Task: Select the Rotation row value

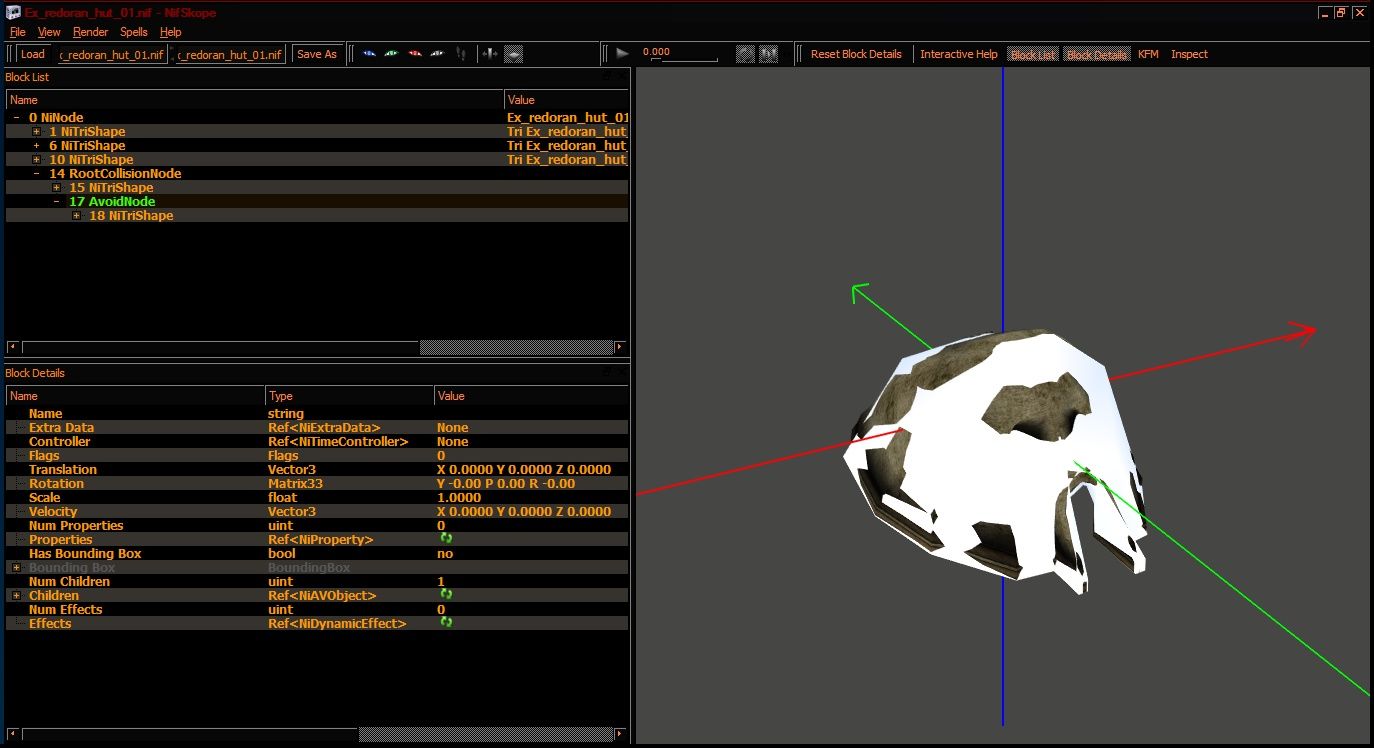Action: pyautogui.click(x=506, y=484)
